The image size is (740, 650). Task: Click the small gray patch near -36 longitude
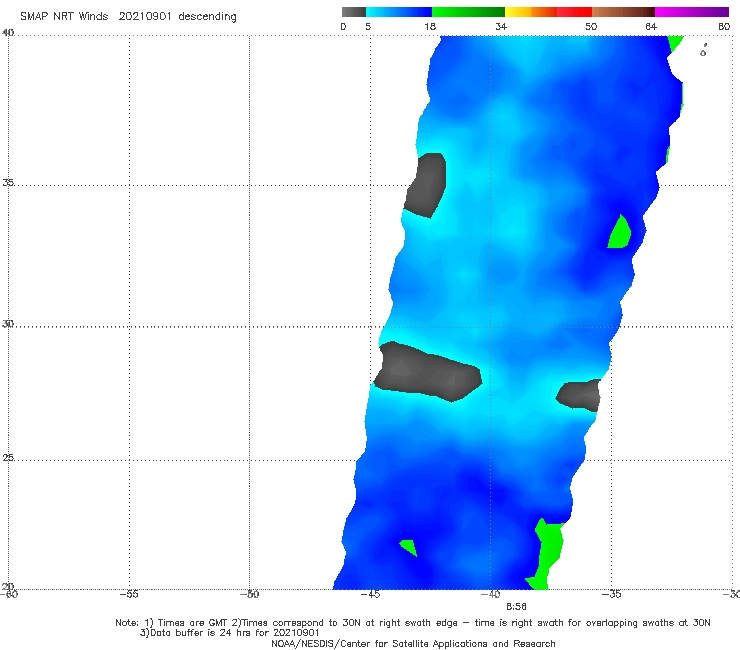[x=579, y=395]
